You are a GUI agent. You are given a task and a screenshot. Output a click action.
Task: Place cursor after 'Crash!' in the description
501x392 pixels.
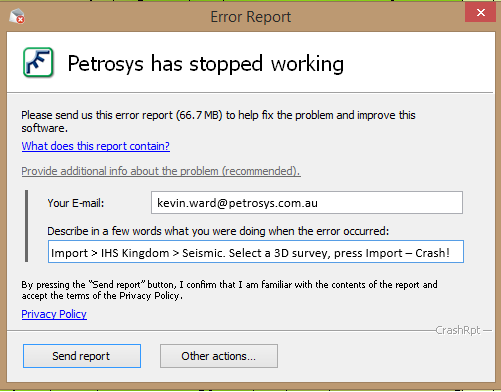coord(451,253)
